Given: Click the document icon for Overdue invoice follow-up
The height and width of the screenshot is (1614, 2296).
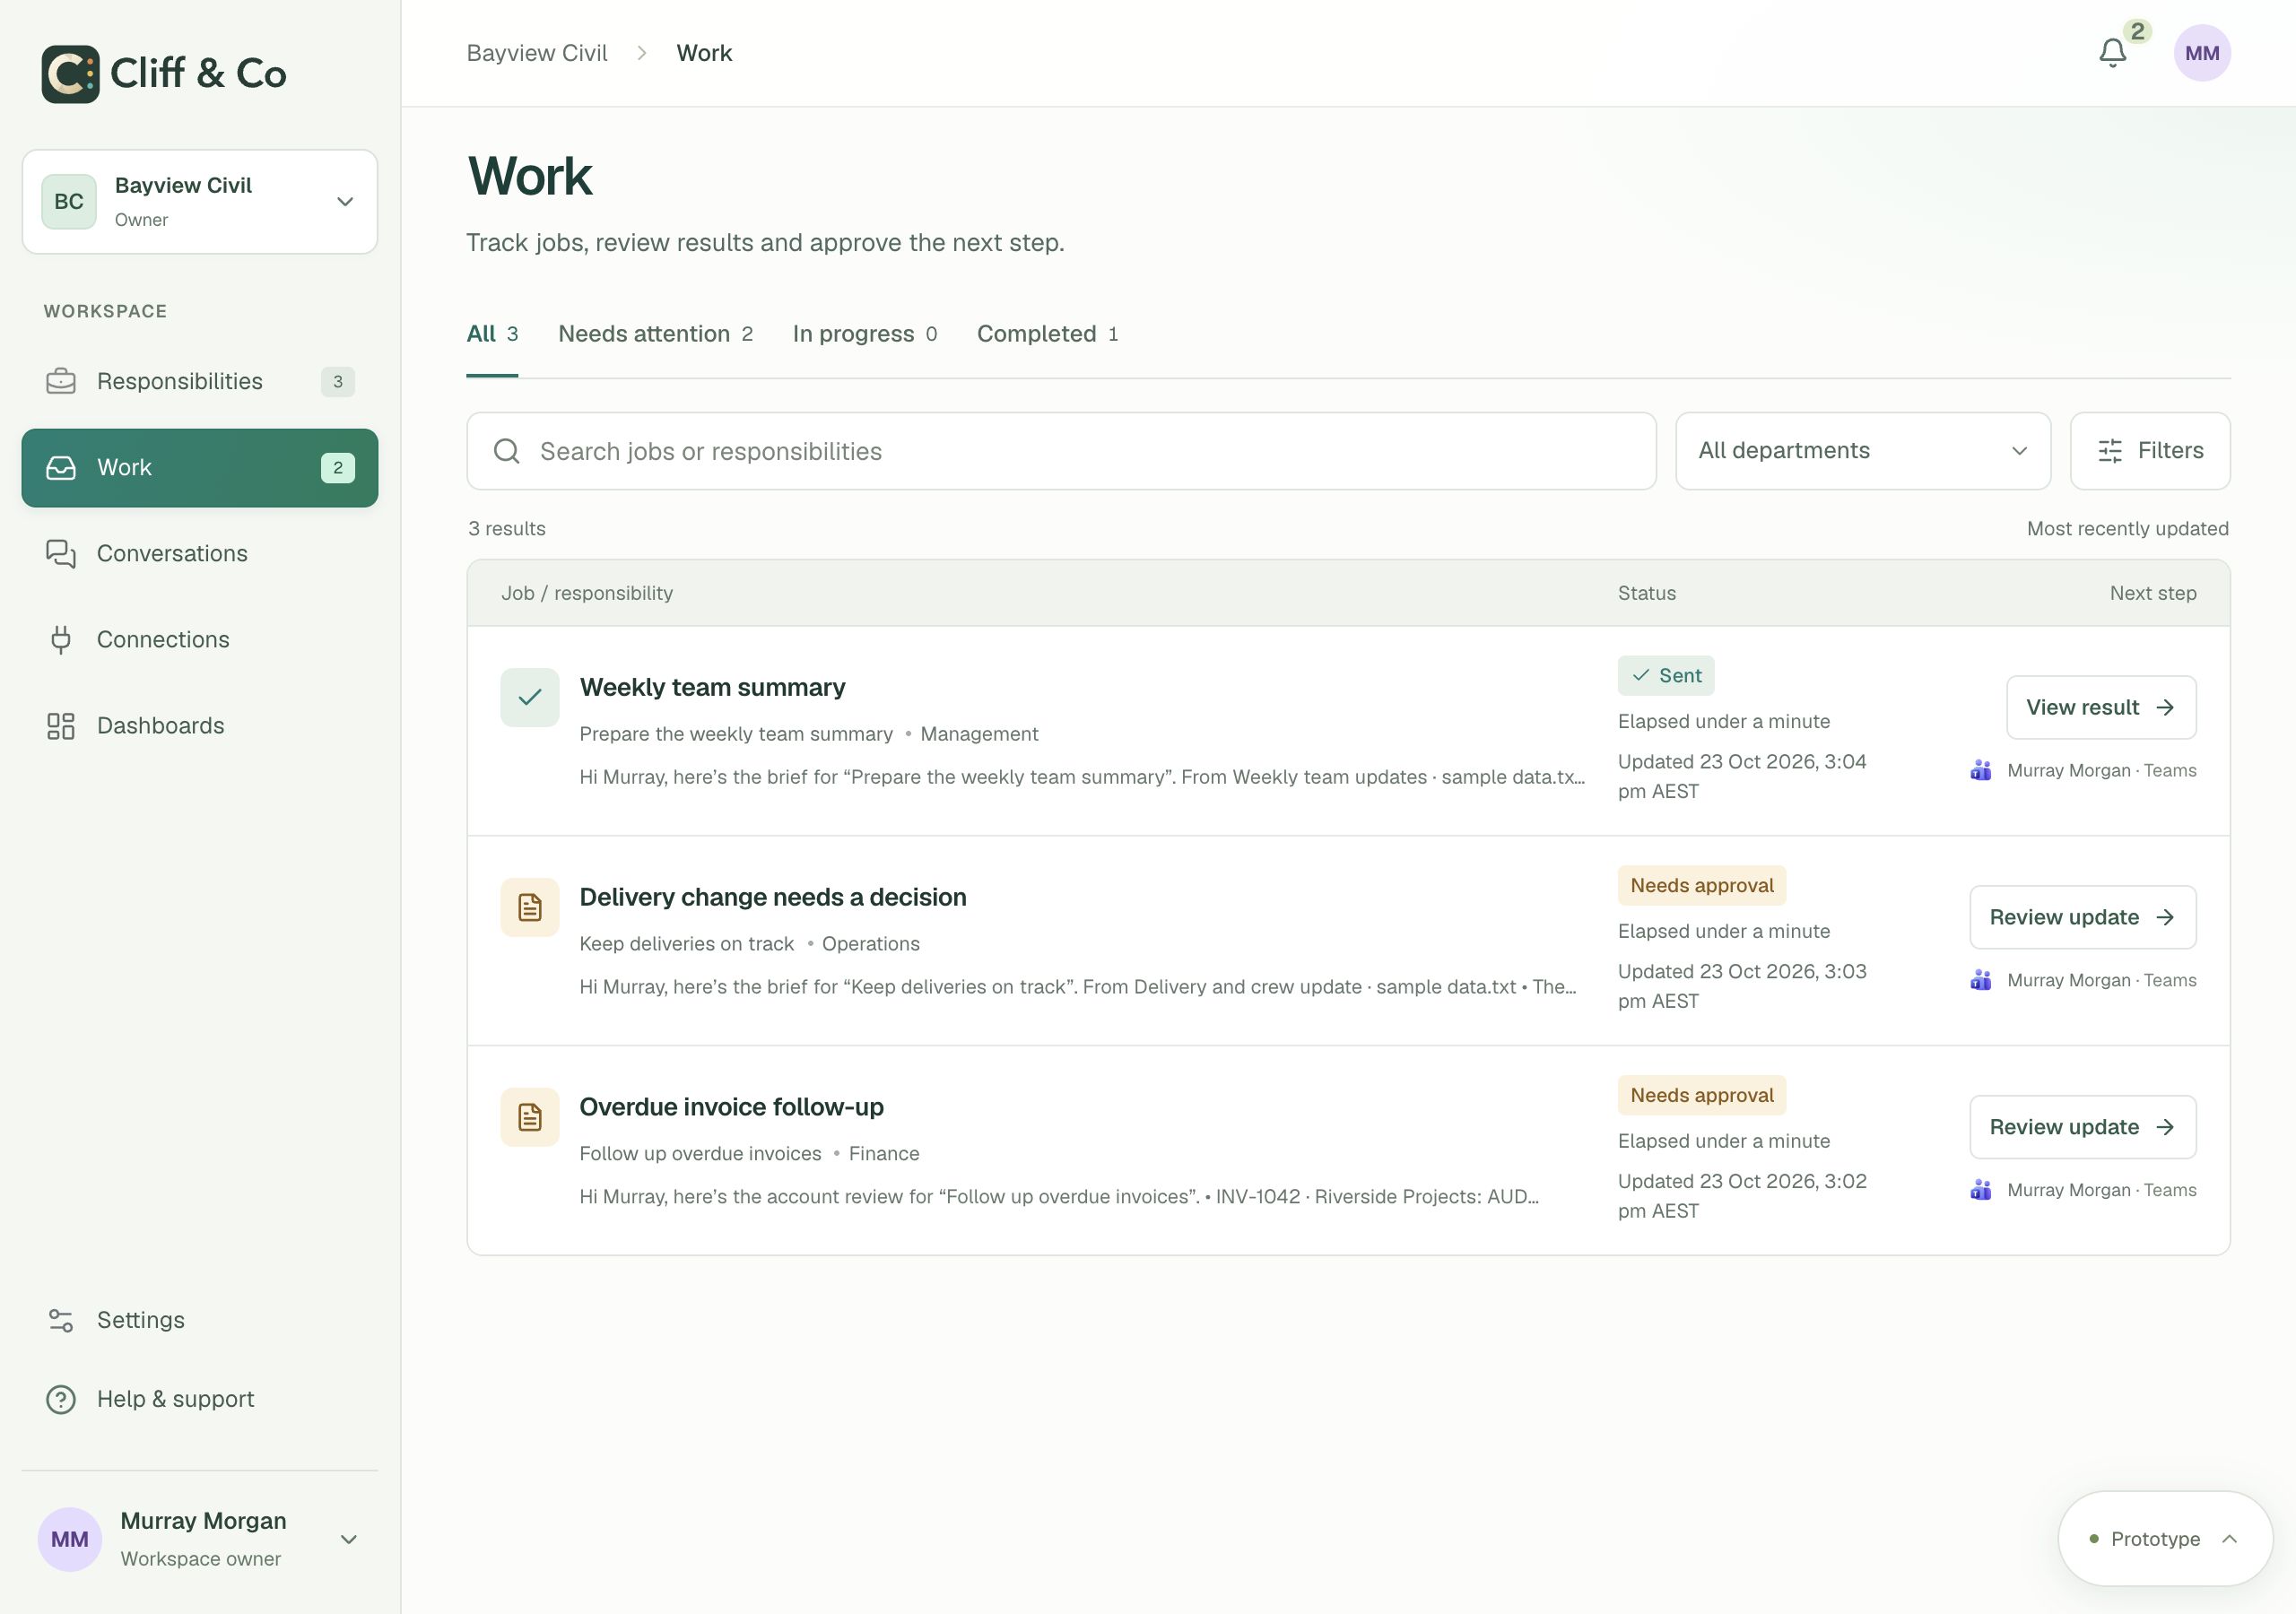Looking at the screenshot, I should 530,1117.
